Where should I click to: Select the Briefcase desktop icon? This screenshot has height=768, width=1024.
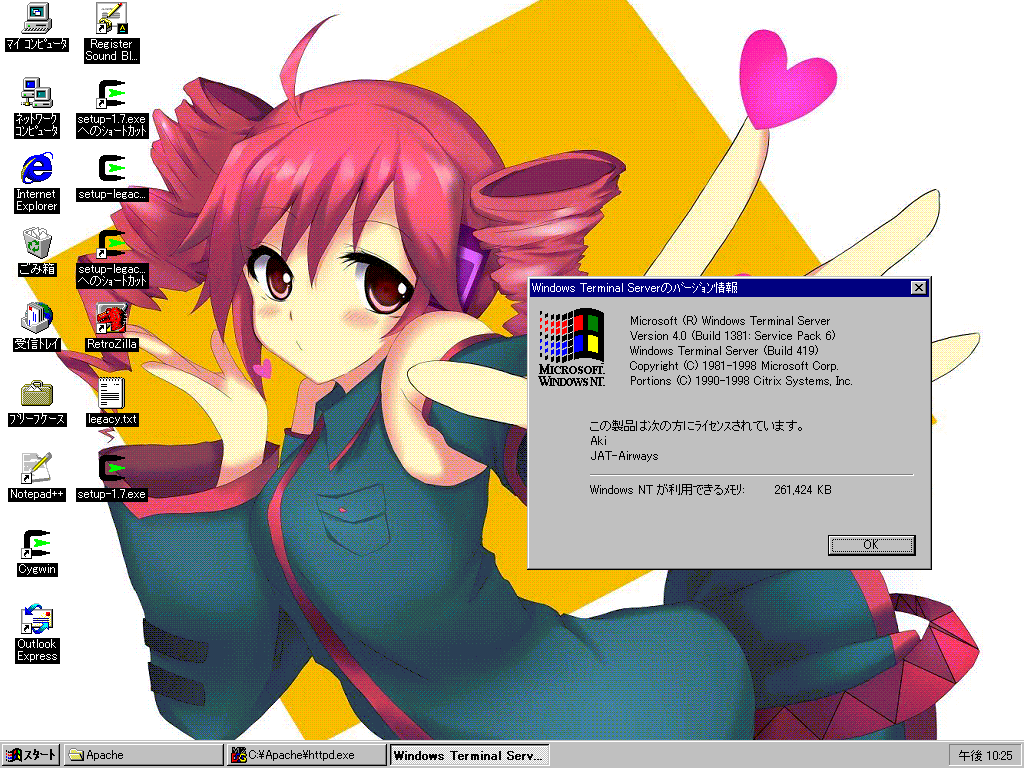click(37, 393)
